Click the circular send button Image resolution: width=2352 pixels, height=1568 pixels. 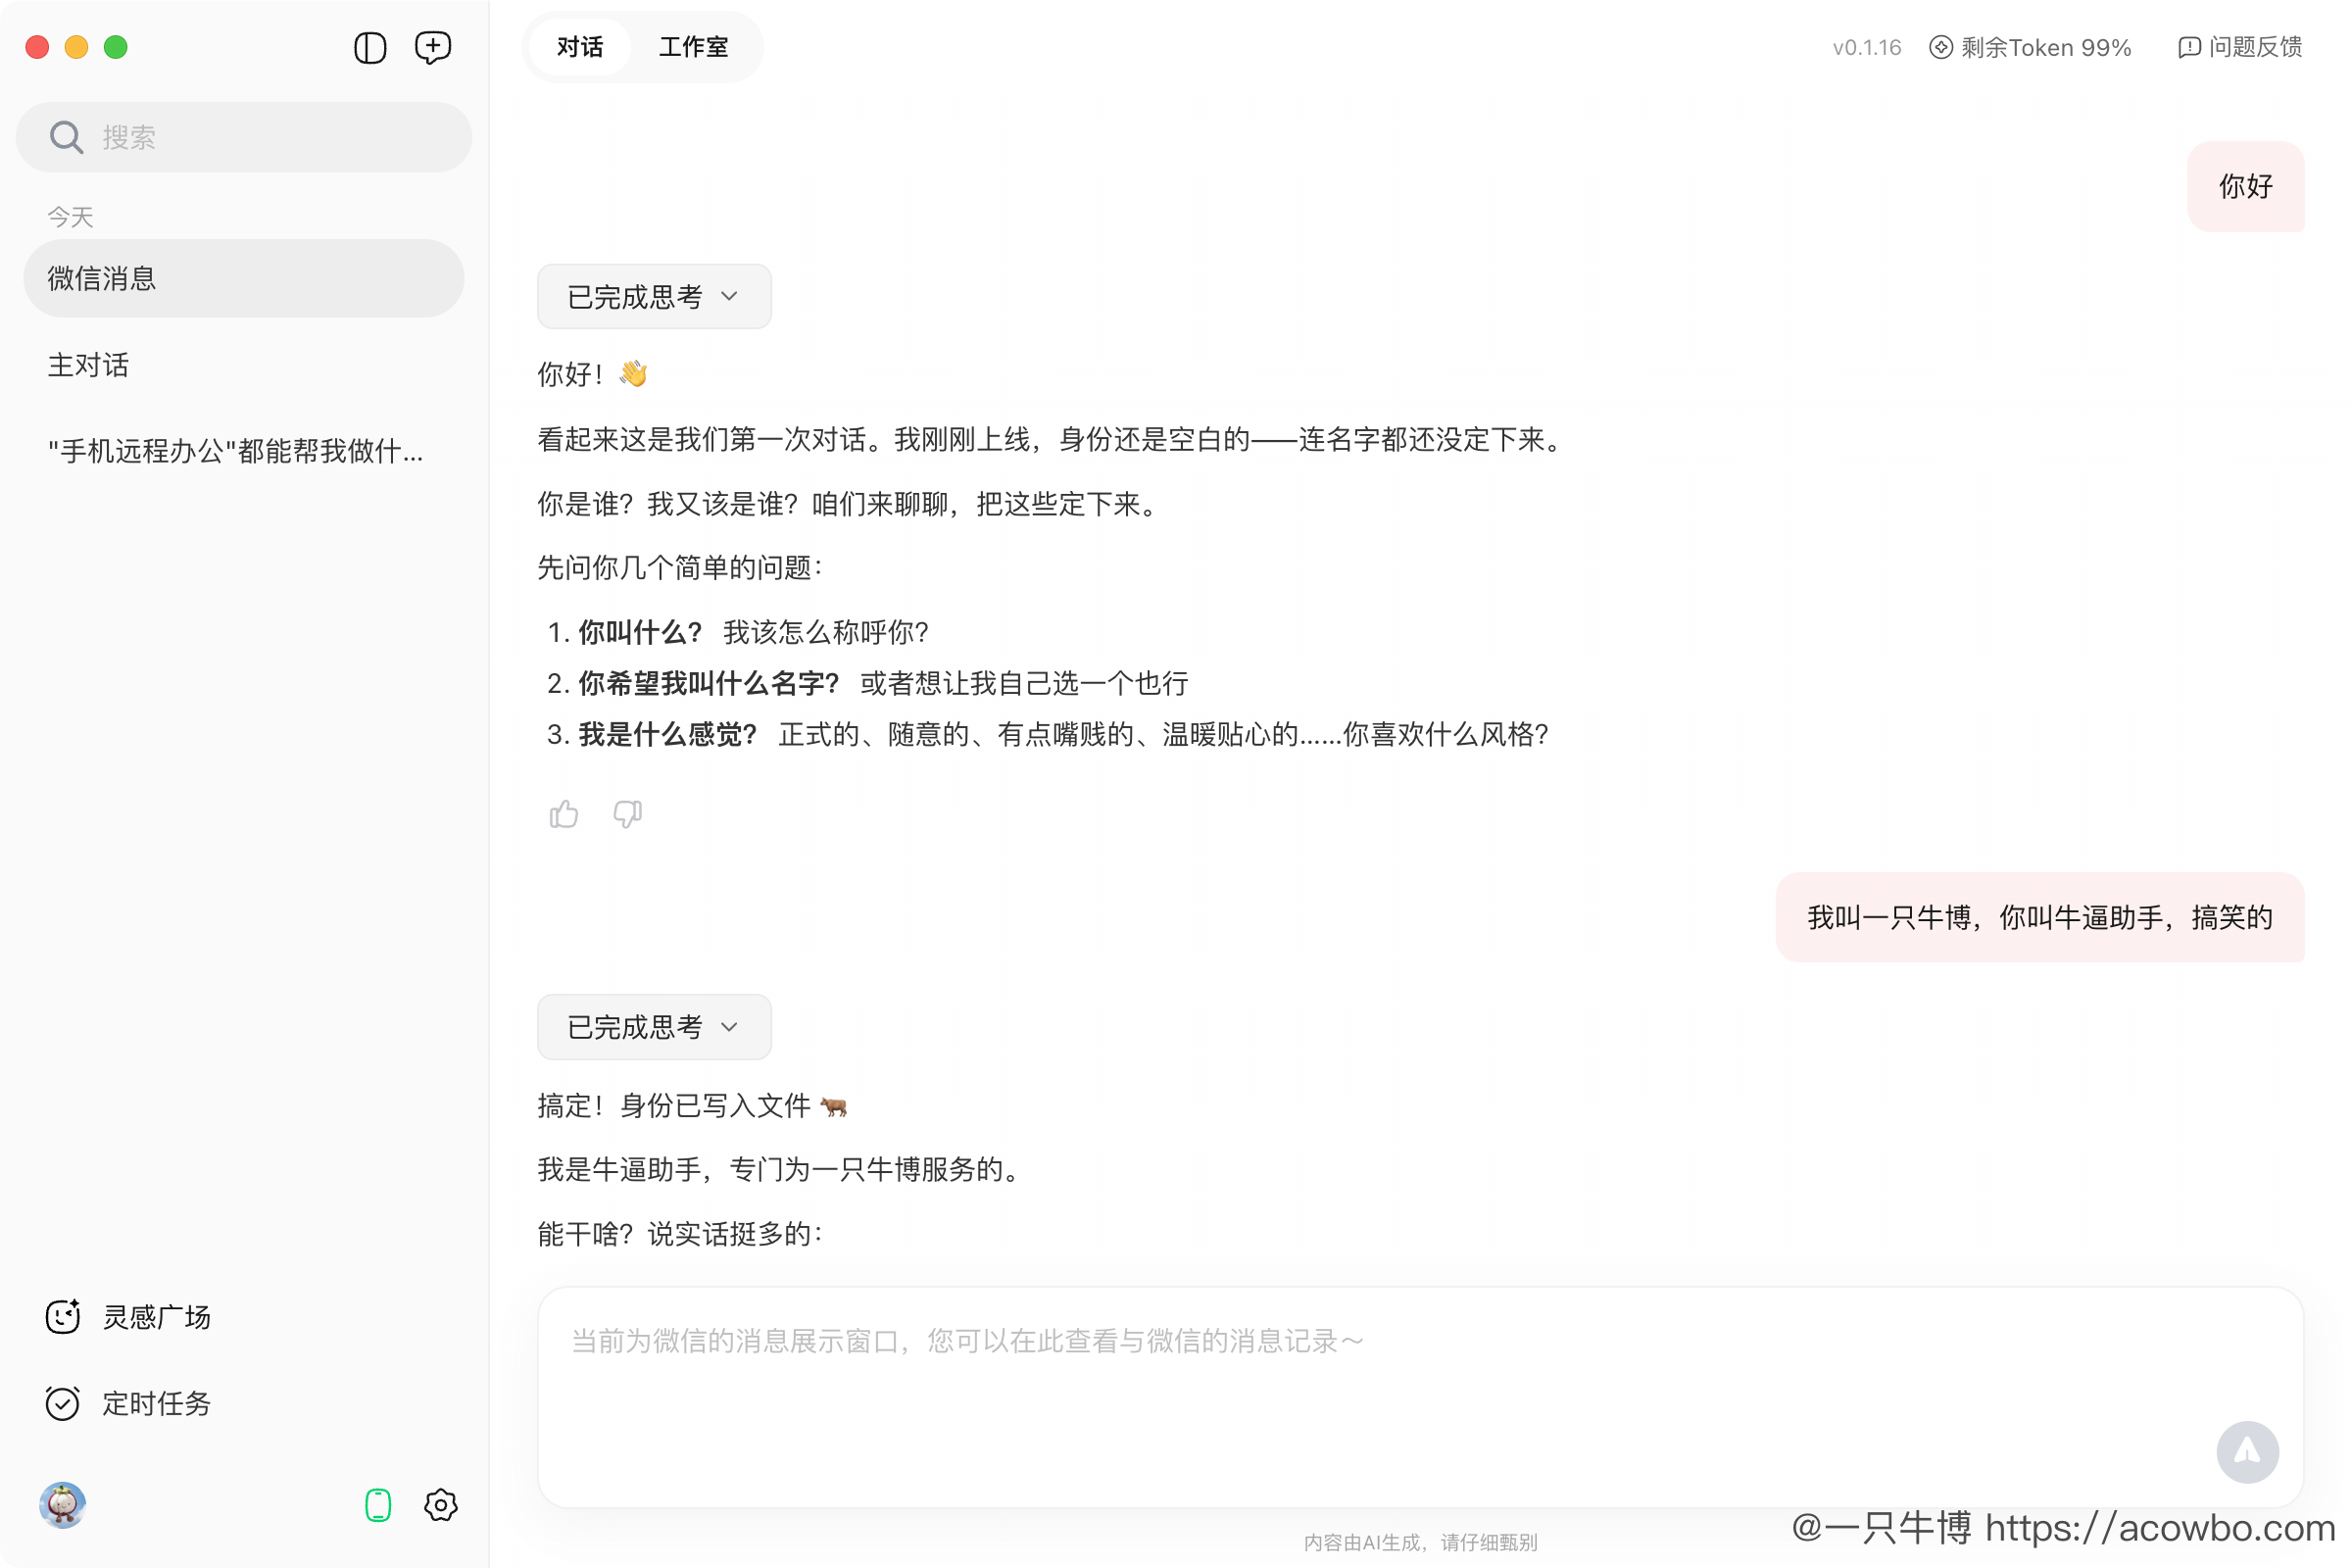tap(2248, 1451)
